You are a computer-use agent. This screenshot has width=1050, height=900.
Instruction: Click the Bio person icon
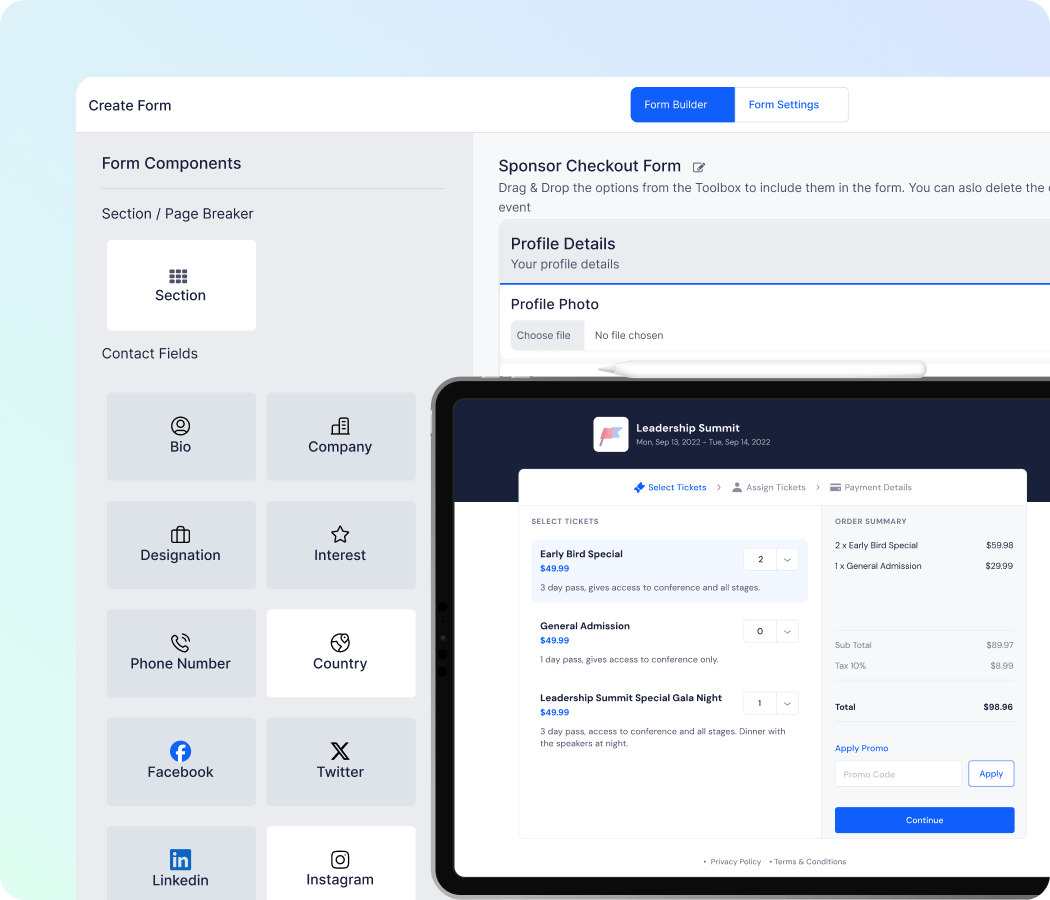click(180, 426)
